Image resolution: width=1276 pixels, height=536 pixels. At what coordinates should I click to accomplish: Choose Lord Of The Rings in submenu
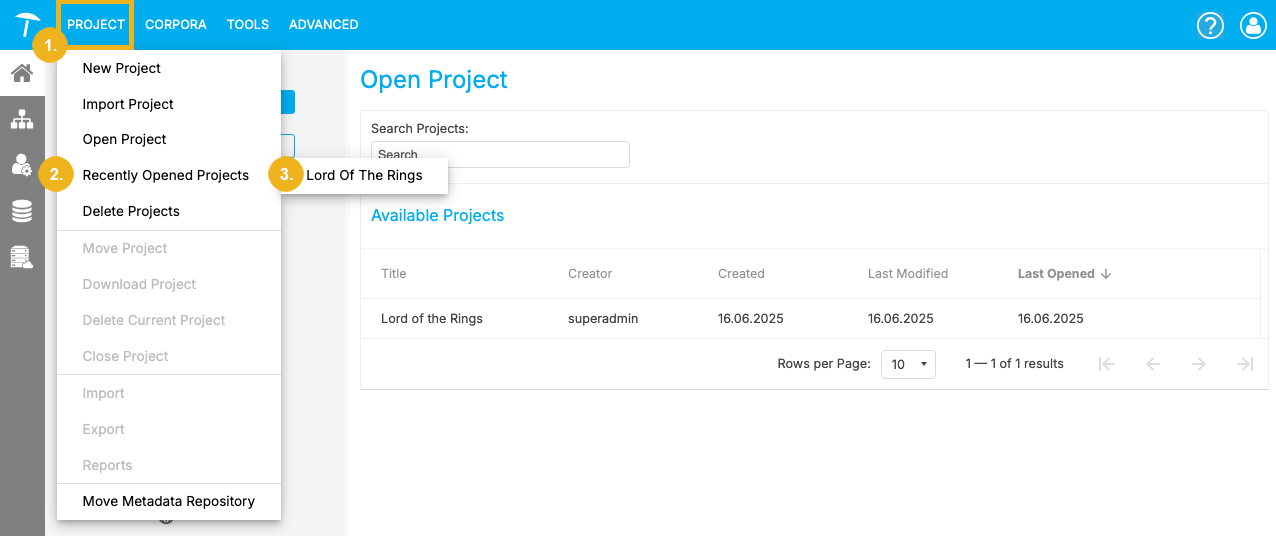click(364, 175)
